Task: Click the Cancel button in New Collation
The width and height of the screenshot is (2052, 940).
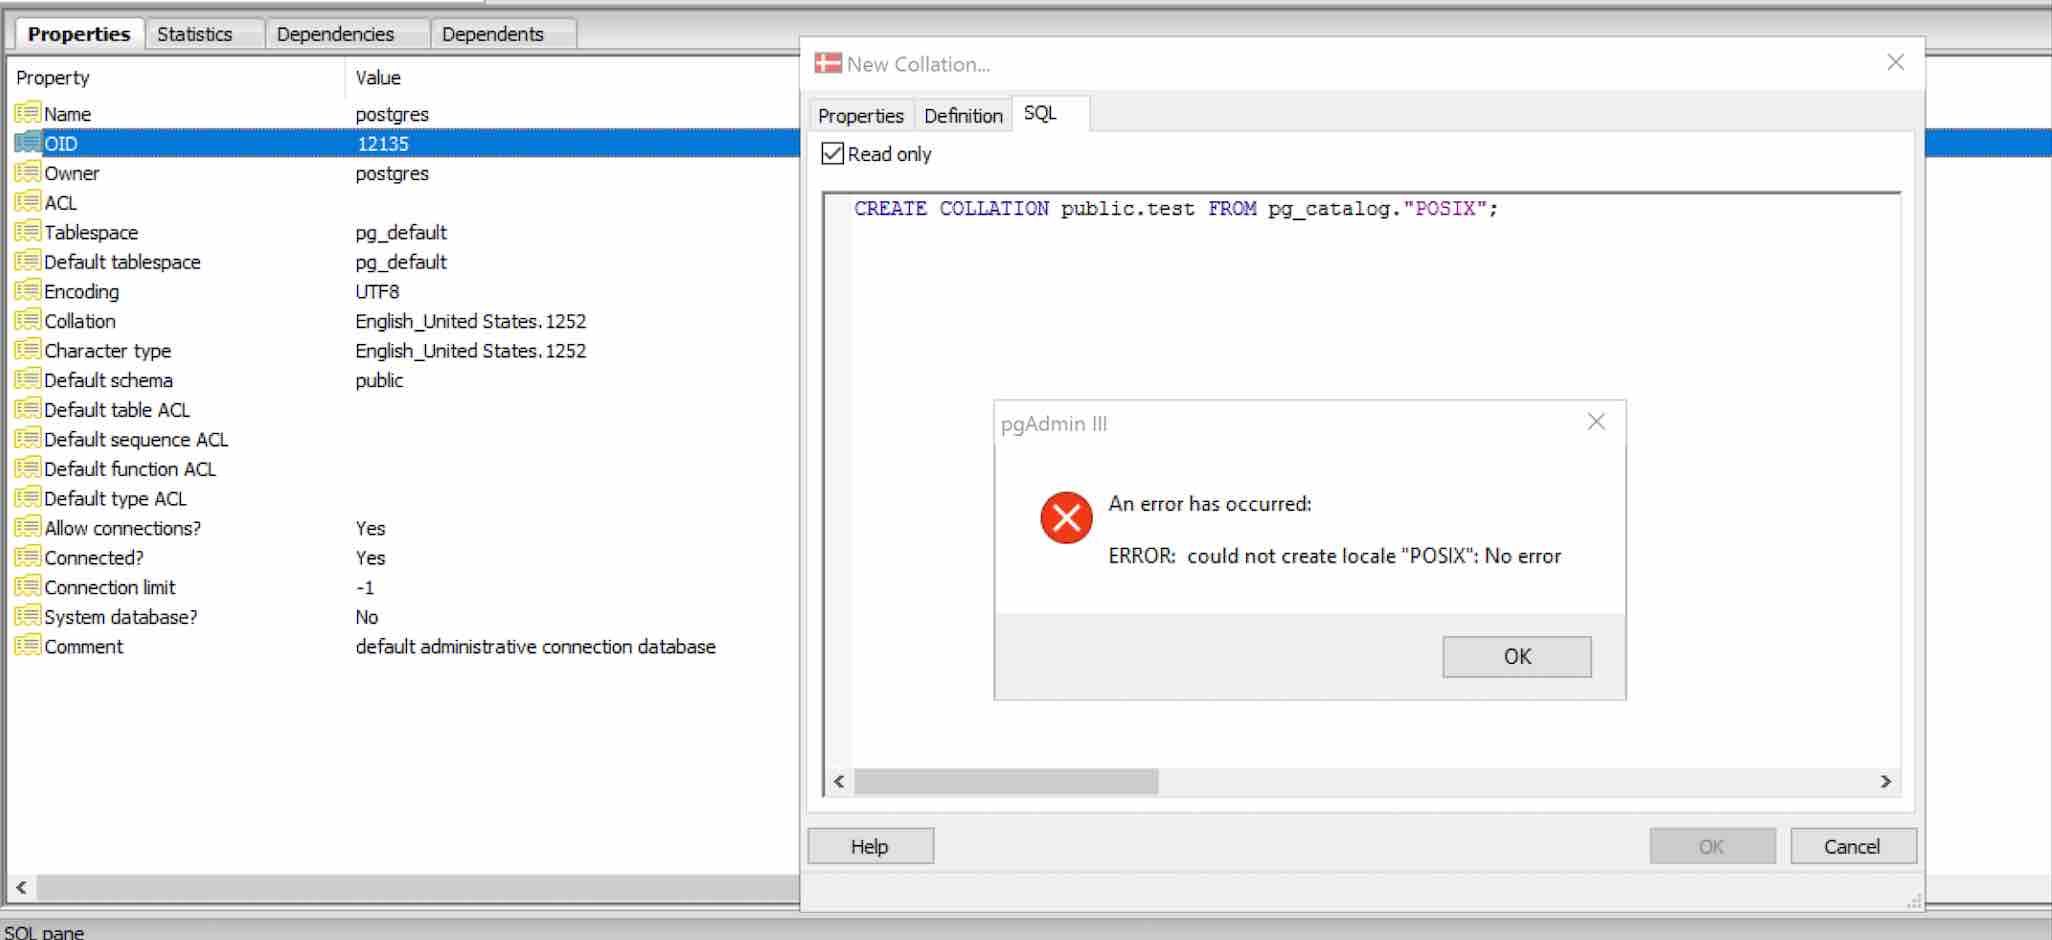Action: click(x=1852, y=846)
